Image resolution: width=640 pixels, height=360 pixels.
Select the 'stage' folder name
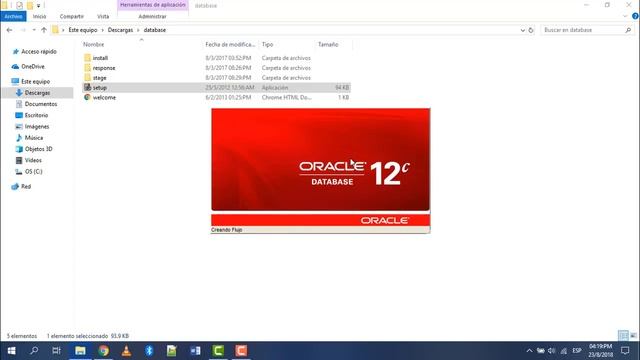[x=100, y=78]
